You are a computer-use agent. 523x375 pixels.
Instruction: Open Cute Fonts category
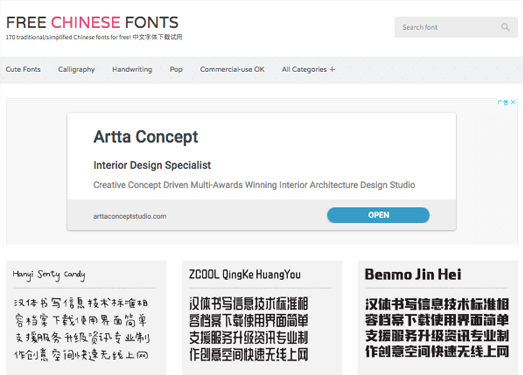pyautogui.click(x=23, y=69)
